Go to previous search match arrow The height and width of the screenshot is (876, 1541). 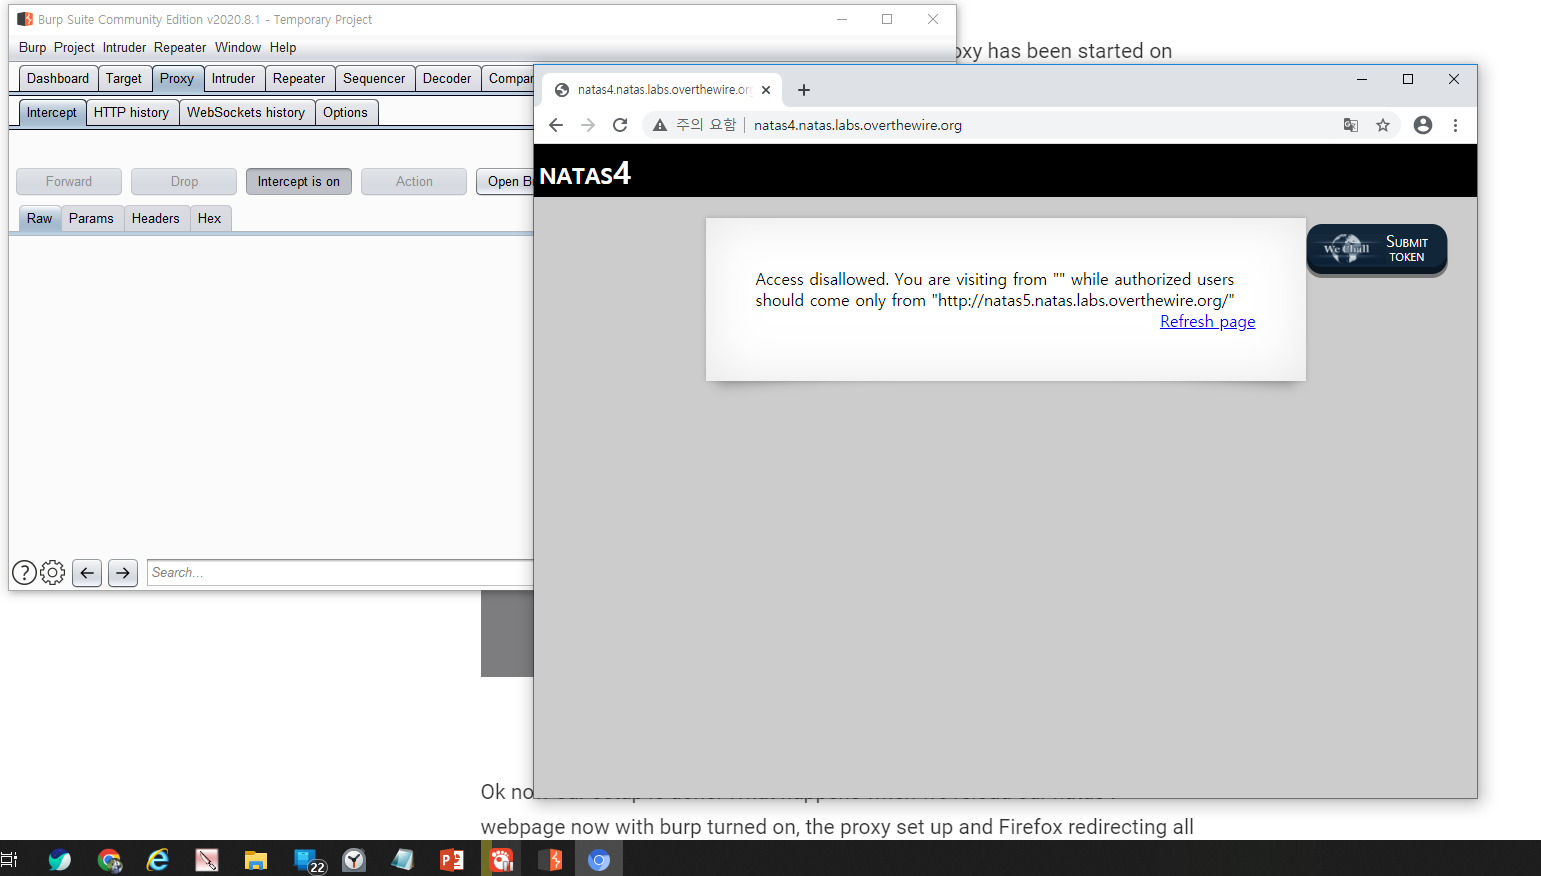coord(87,573)
